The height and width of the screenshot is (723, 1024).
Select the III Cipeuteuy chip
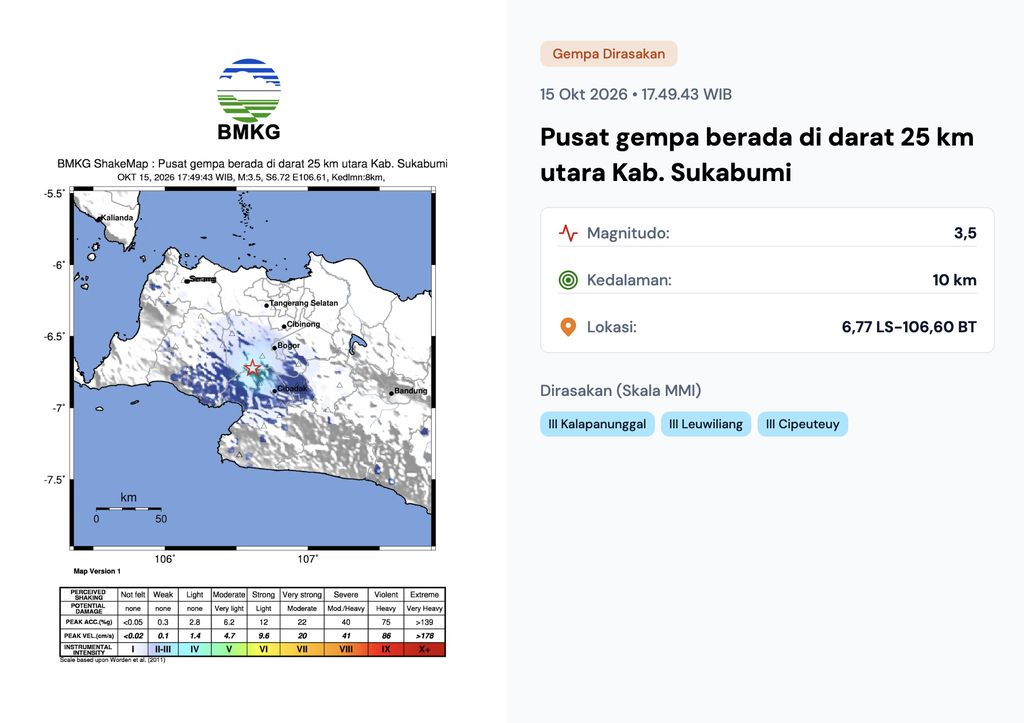coord(803,424)
